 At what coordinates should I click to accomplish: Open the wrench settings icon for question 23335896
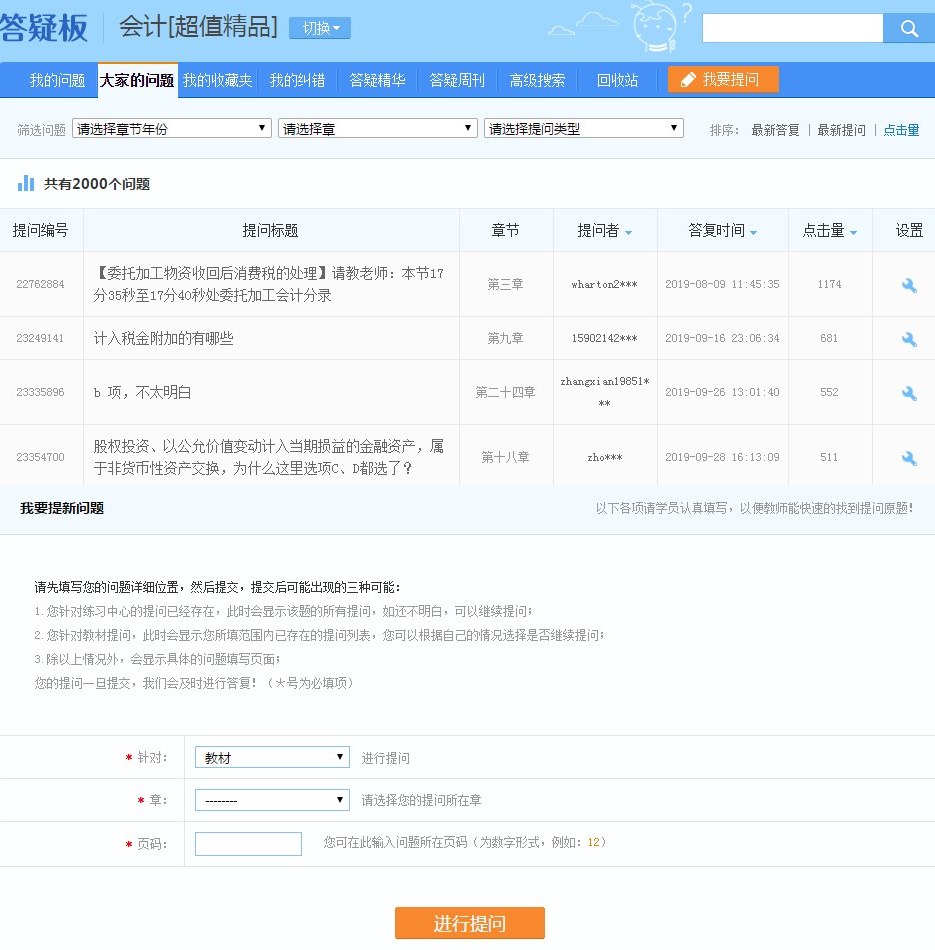click(908, 394)
